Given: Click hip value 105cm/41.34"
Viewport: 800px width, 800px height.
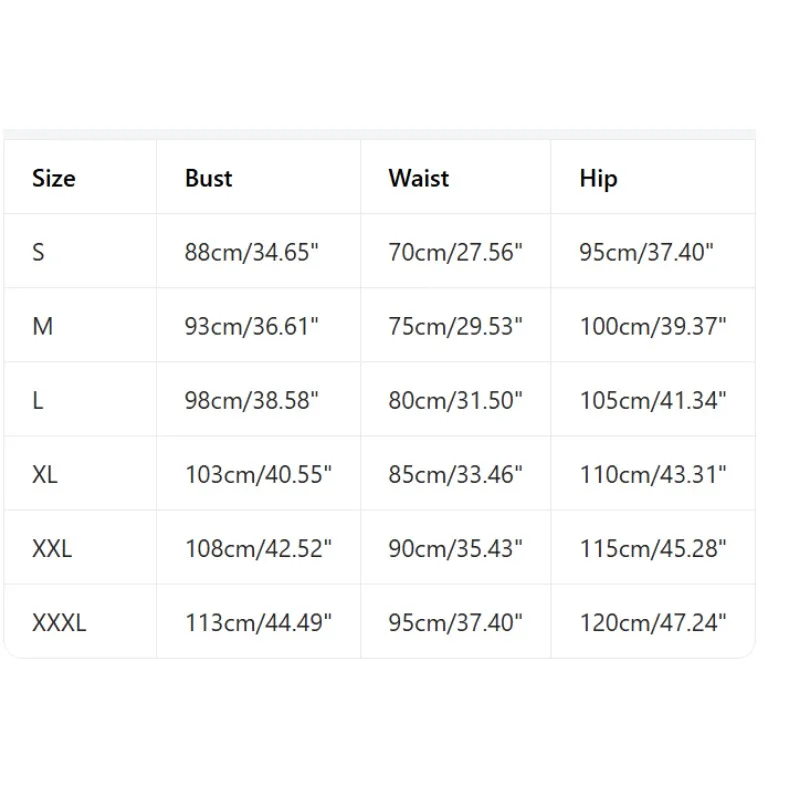Looking at the screenshot, I should [653, 400].
